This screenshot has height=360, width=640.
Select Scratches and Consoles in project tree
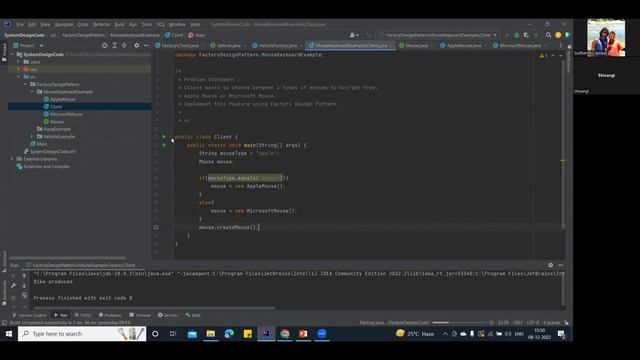[x=46, y=167]
